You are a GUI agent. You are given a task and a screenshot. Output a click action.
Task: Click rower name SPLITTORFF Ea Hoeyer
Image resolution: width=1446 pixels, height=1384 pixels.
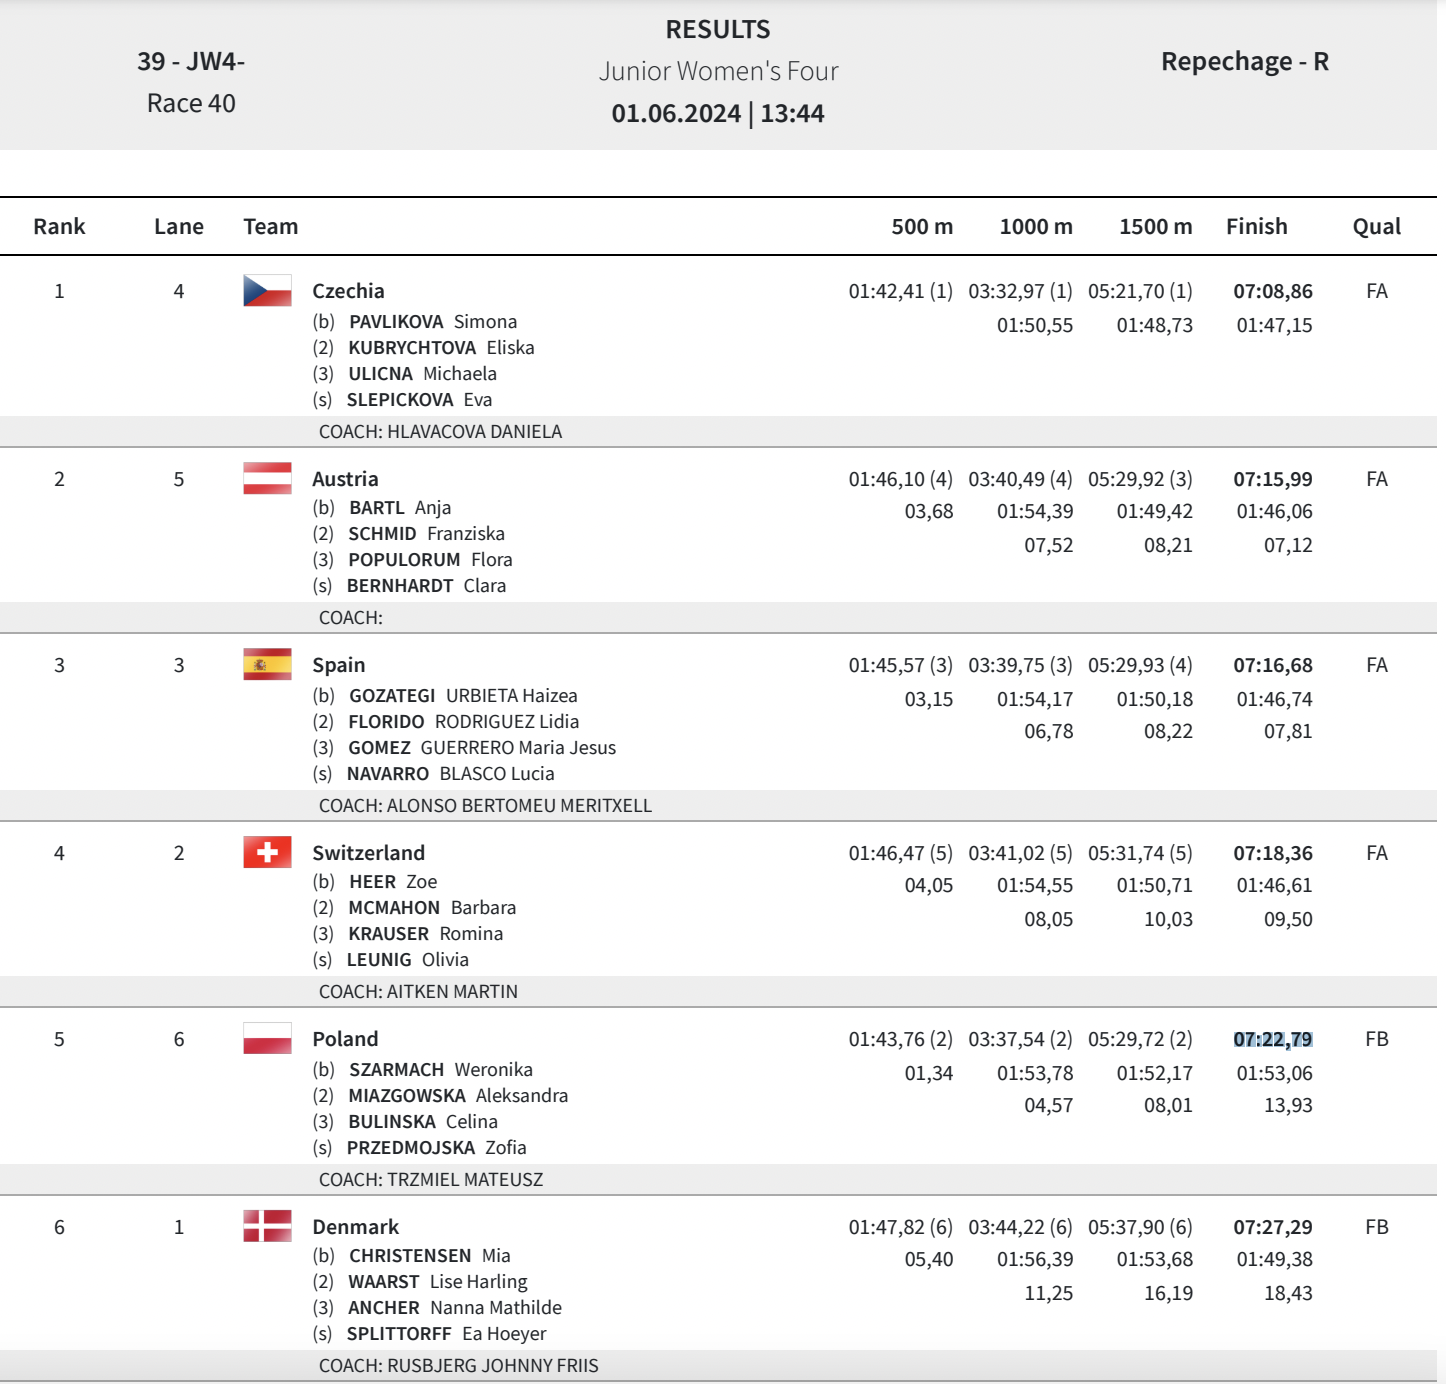click(446, 1334)
